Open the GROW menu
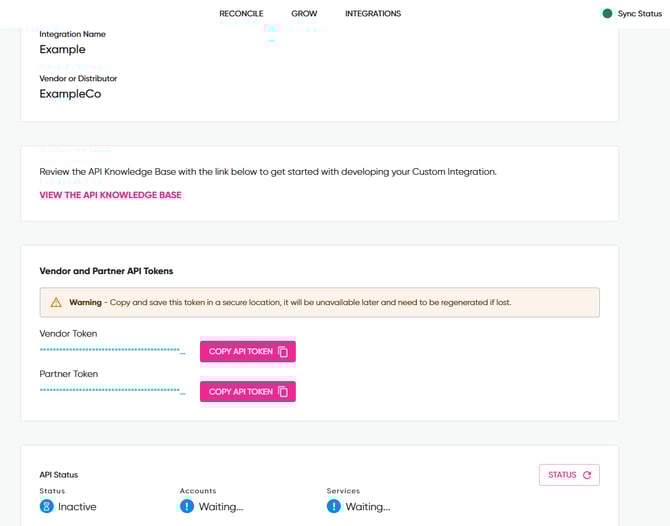 click(304, 14)
